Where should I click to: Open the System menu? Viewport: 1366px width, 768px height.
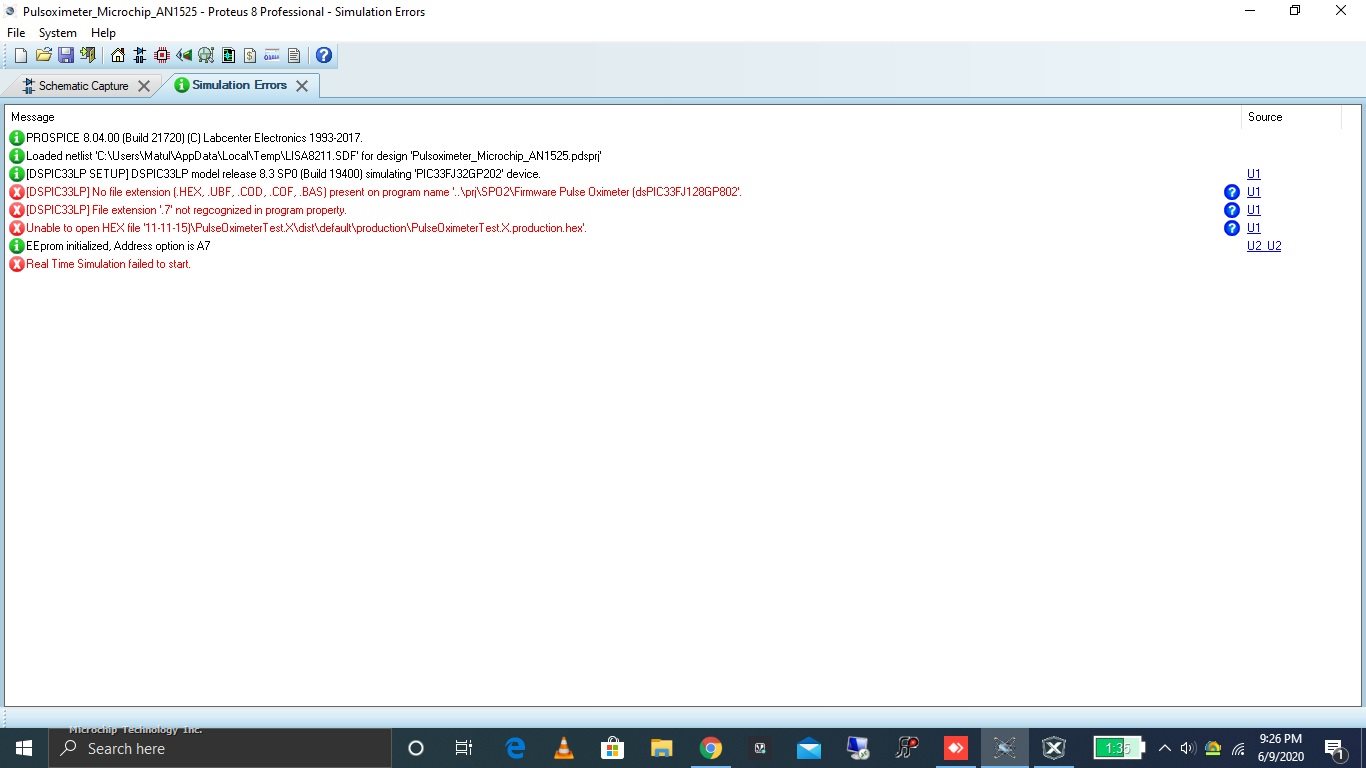pos(58,33)
